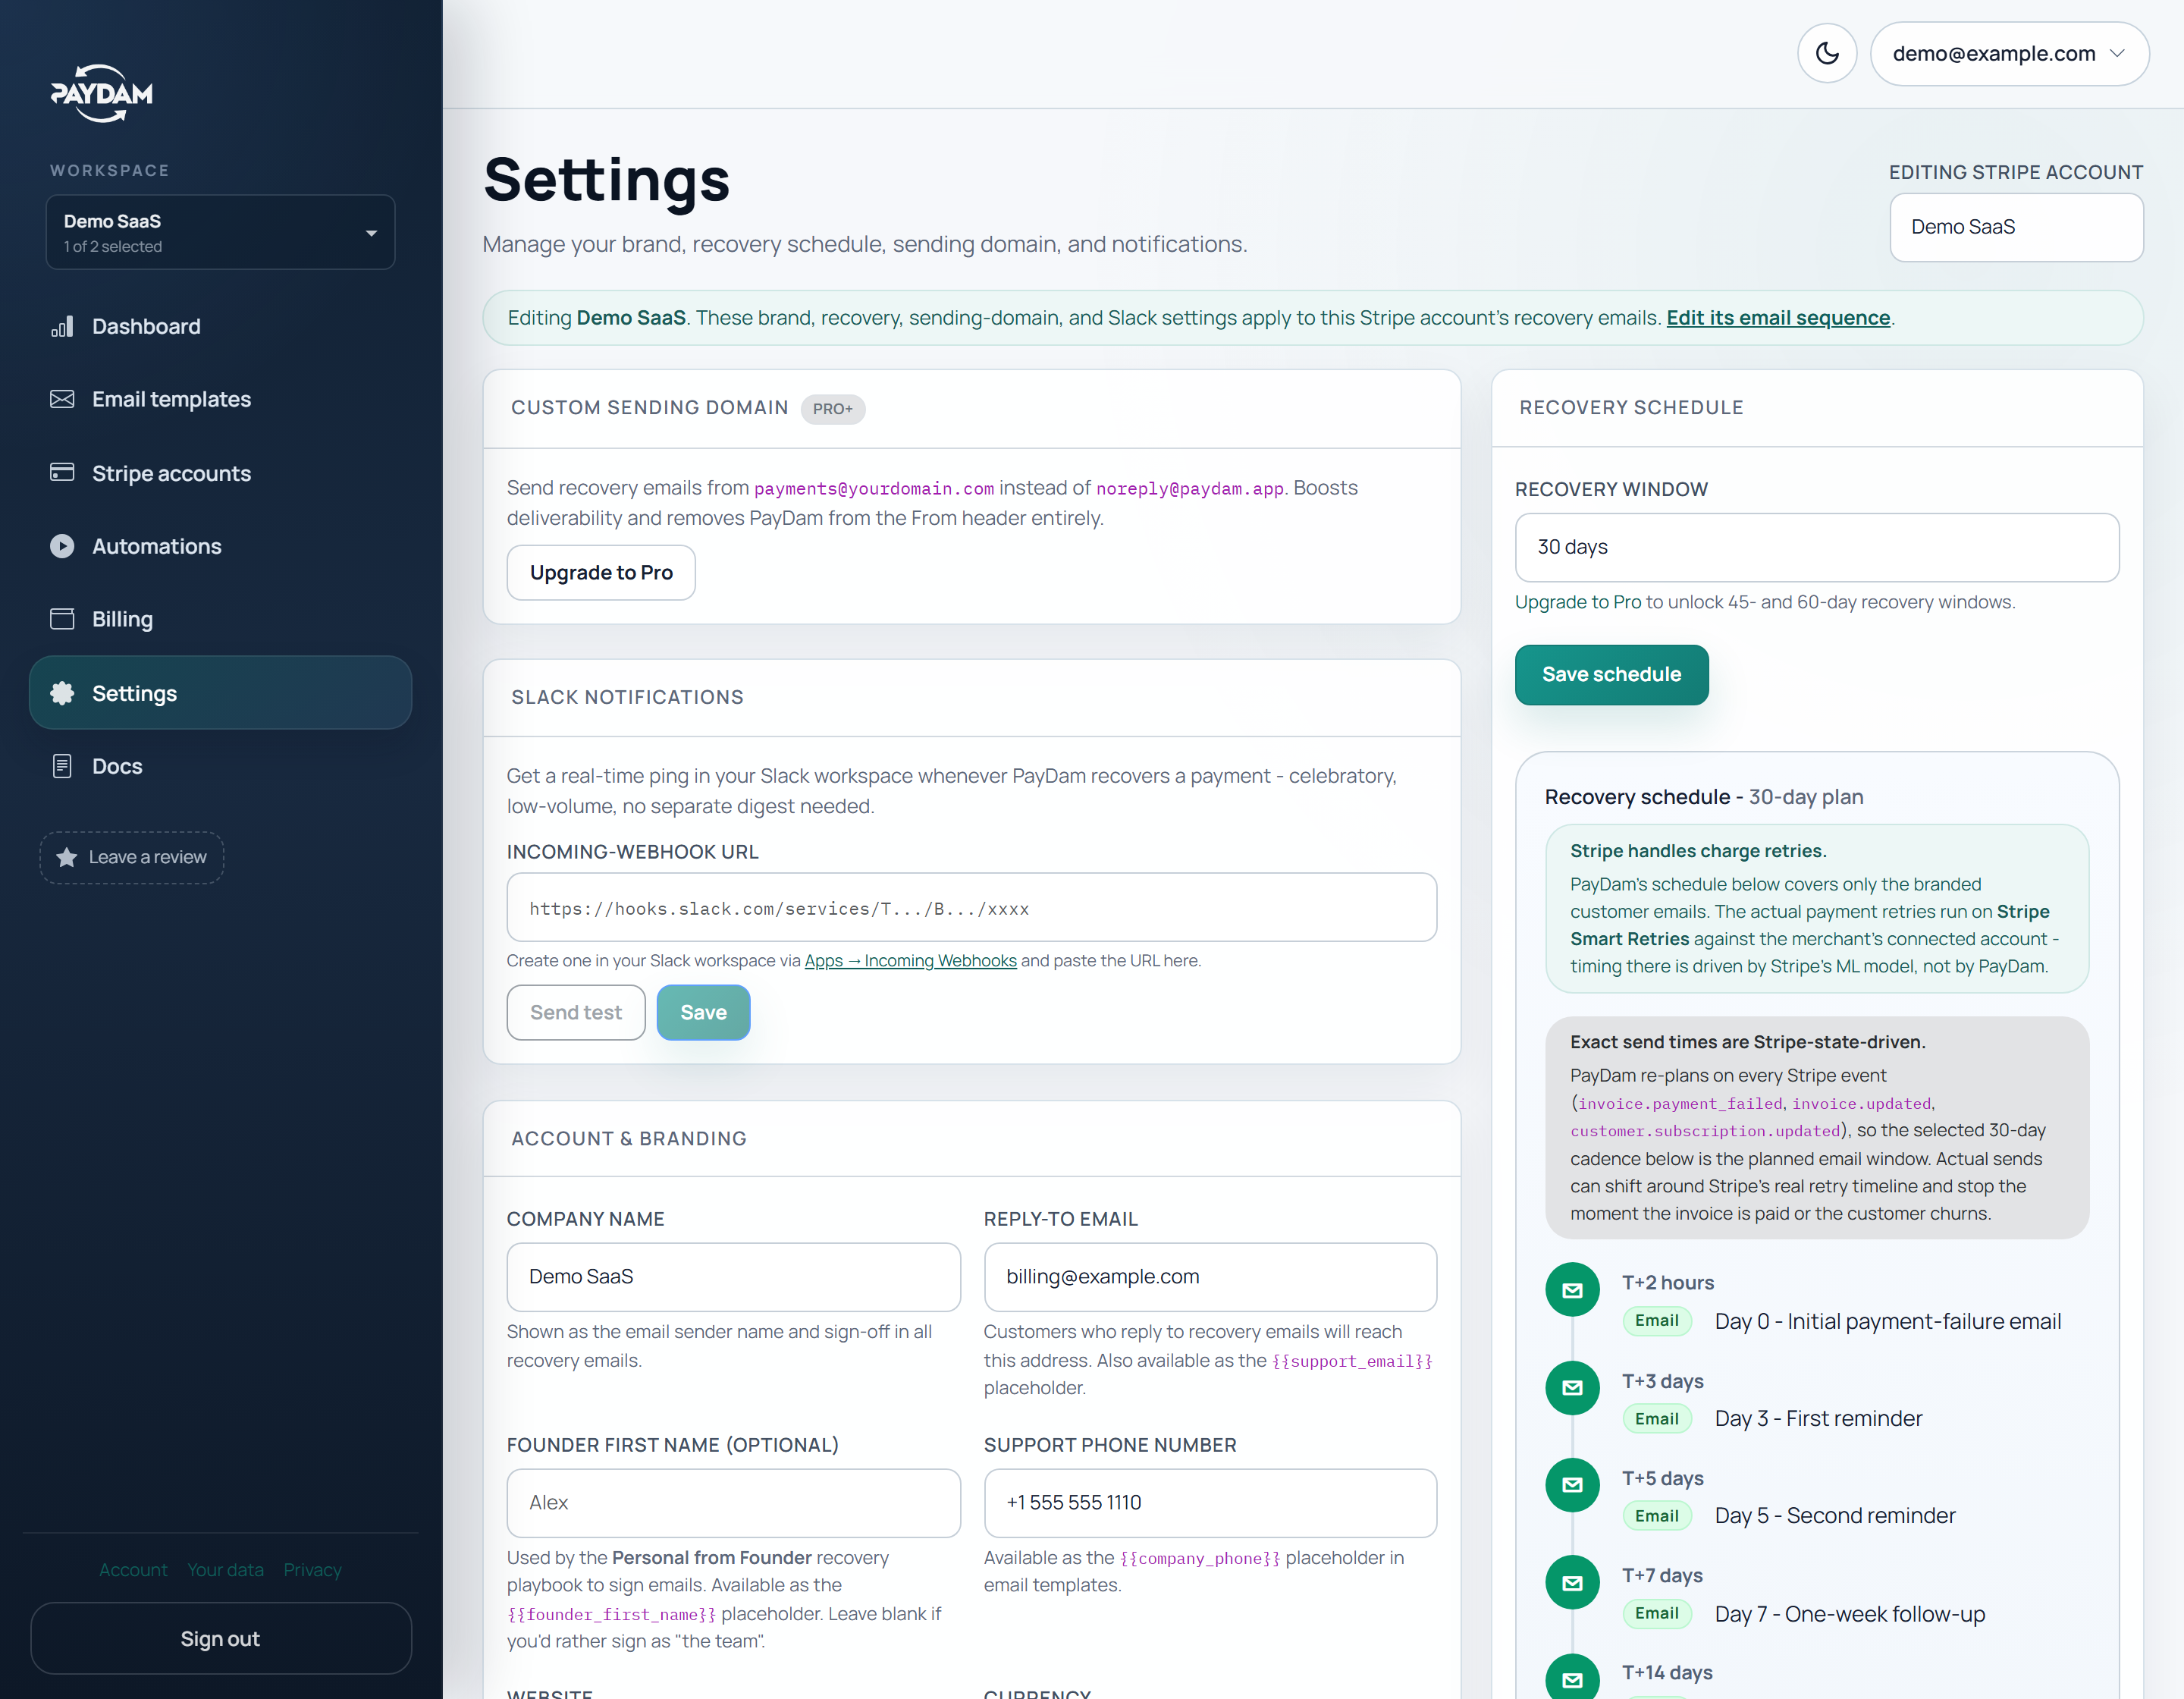Click the Company Name field

click(733, 1277)
